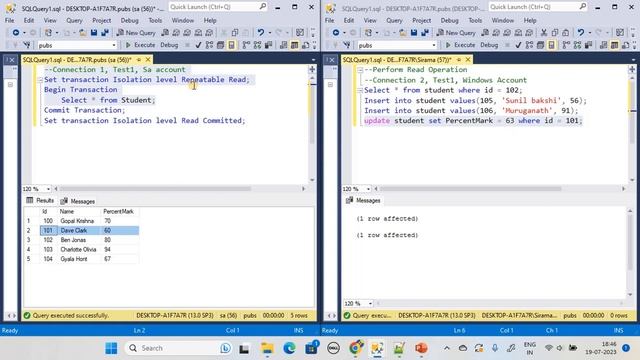Click Debug button in left SSMS window
This screenshot has height=360, width=640.
[x=169, y=45]
